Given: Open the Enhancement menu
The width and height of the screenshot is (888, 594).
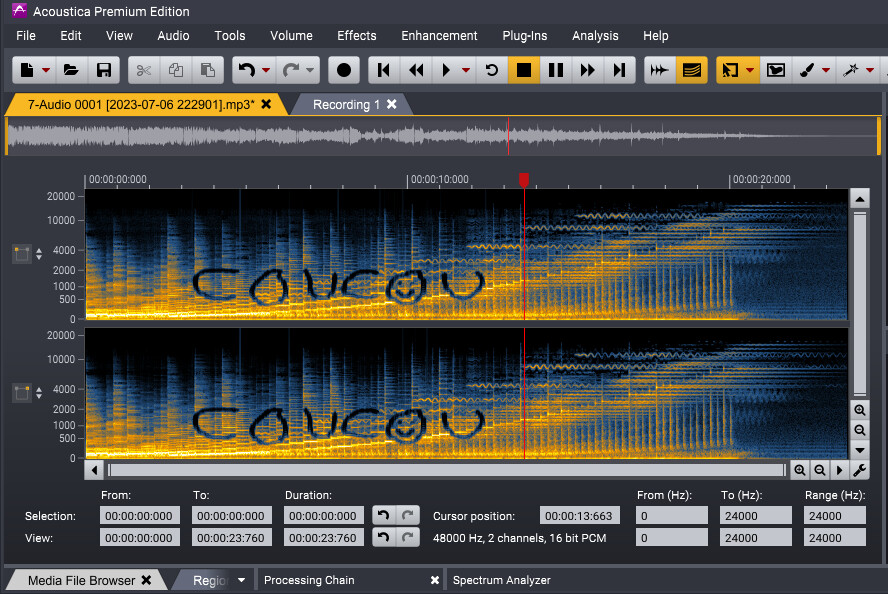Looking at the screenshot, I should point(439,36).
